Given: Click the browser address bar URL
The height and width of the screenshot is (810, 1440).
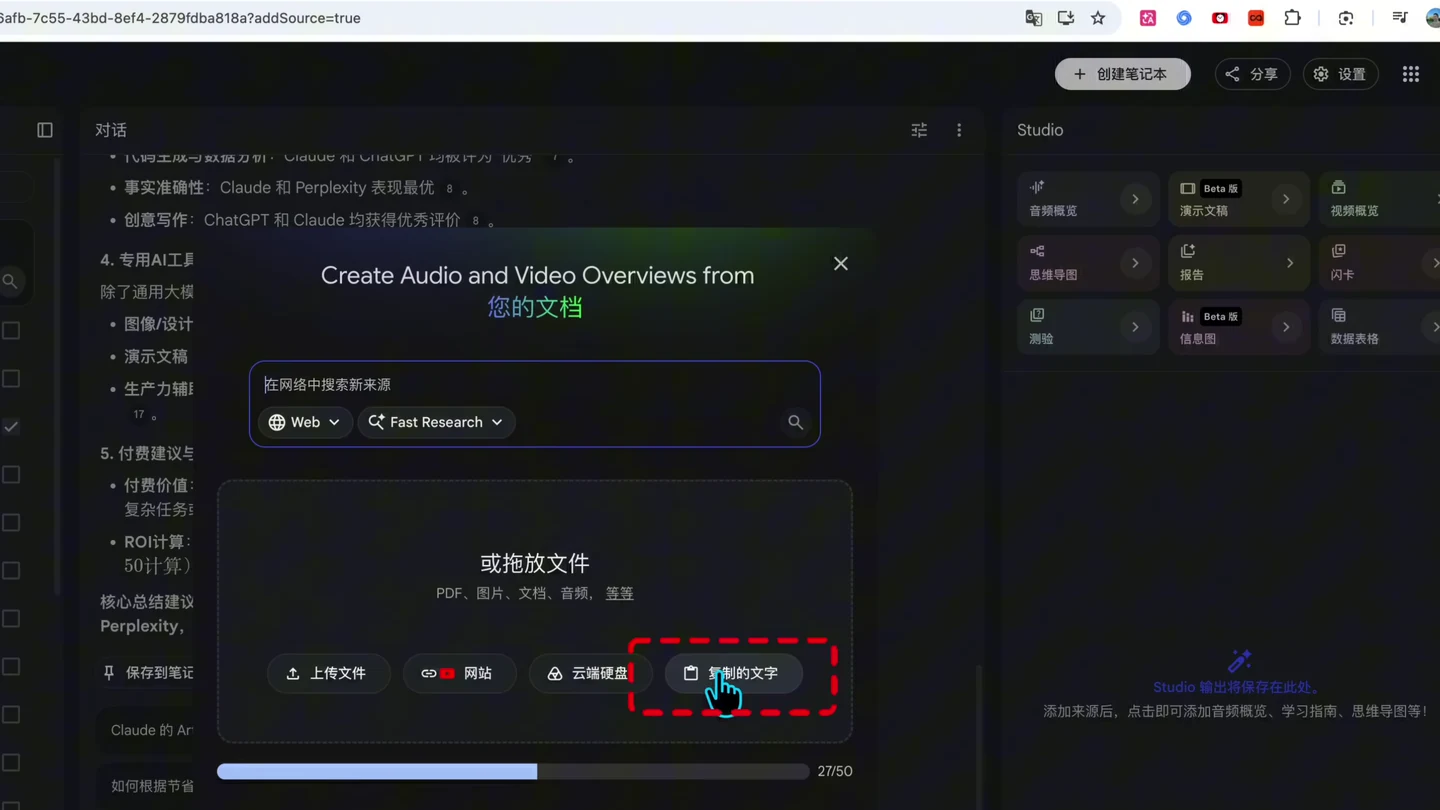Looking at the screenshot, I should (180, 18).
